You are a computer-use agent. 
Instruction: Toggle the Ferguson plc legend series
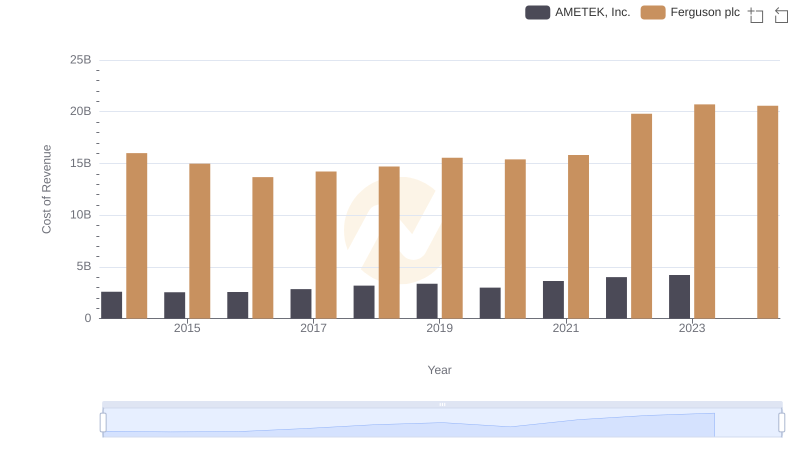click(690, 12)
